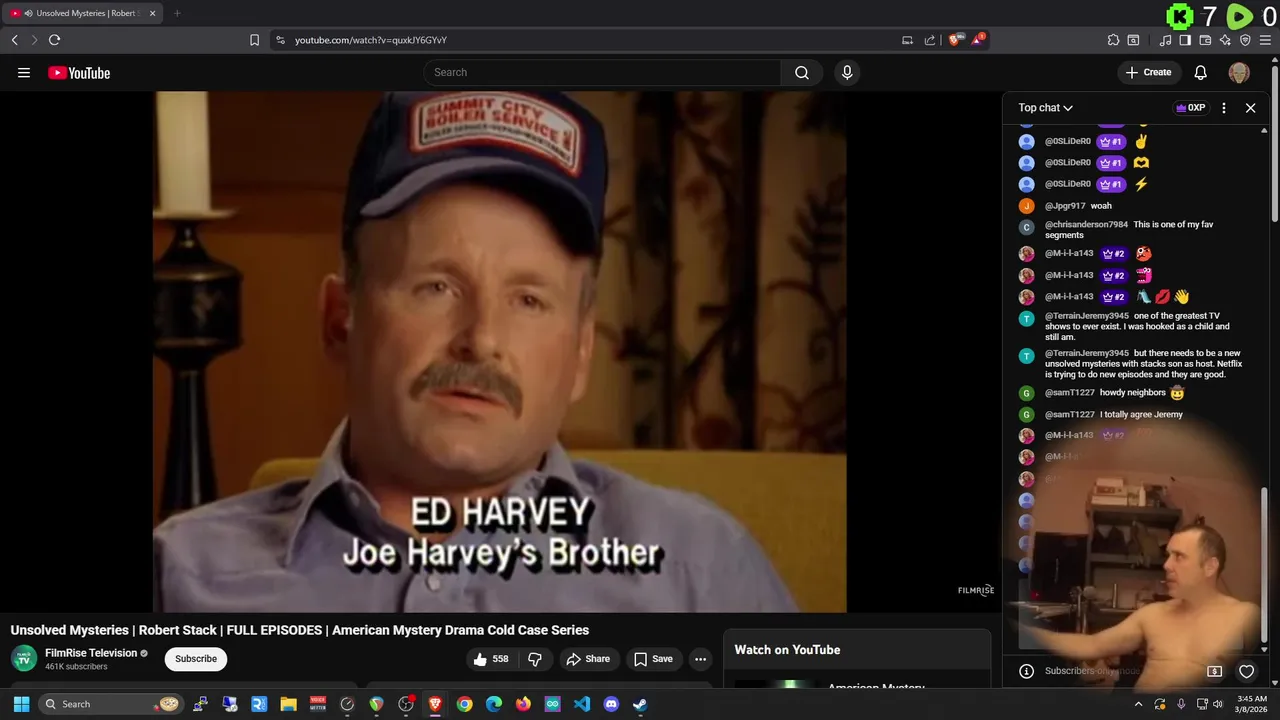Open the Brave music playlist icon
Image resolution: width=1280 pixels, height=720 pixels.
click(x=1165, y=40)
